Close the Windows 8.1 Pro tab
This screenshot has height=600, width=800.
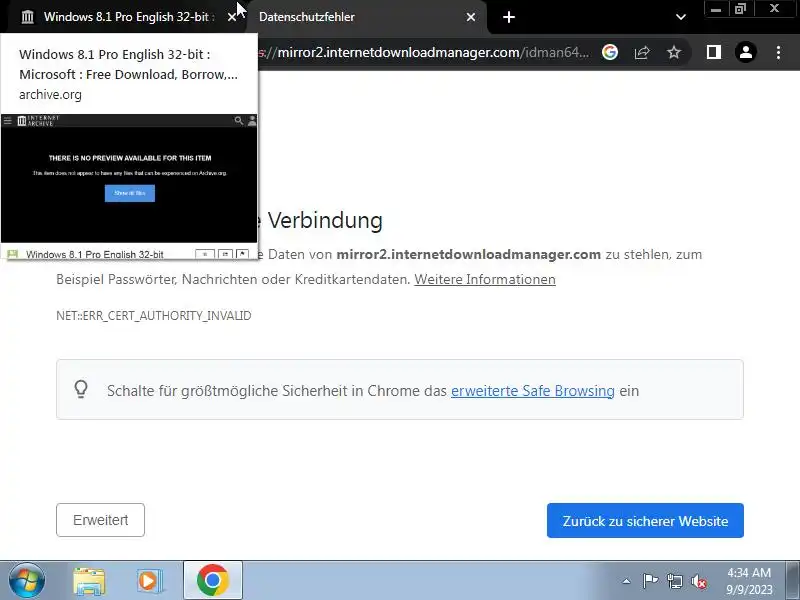pyautogui.click(x=232, y=17)
